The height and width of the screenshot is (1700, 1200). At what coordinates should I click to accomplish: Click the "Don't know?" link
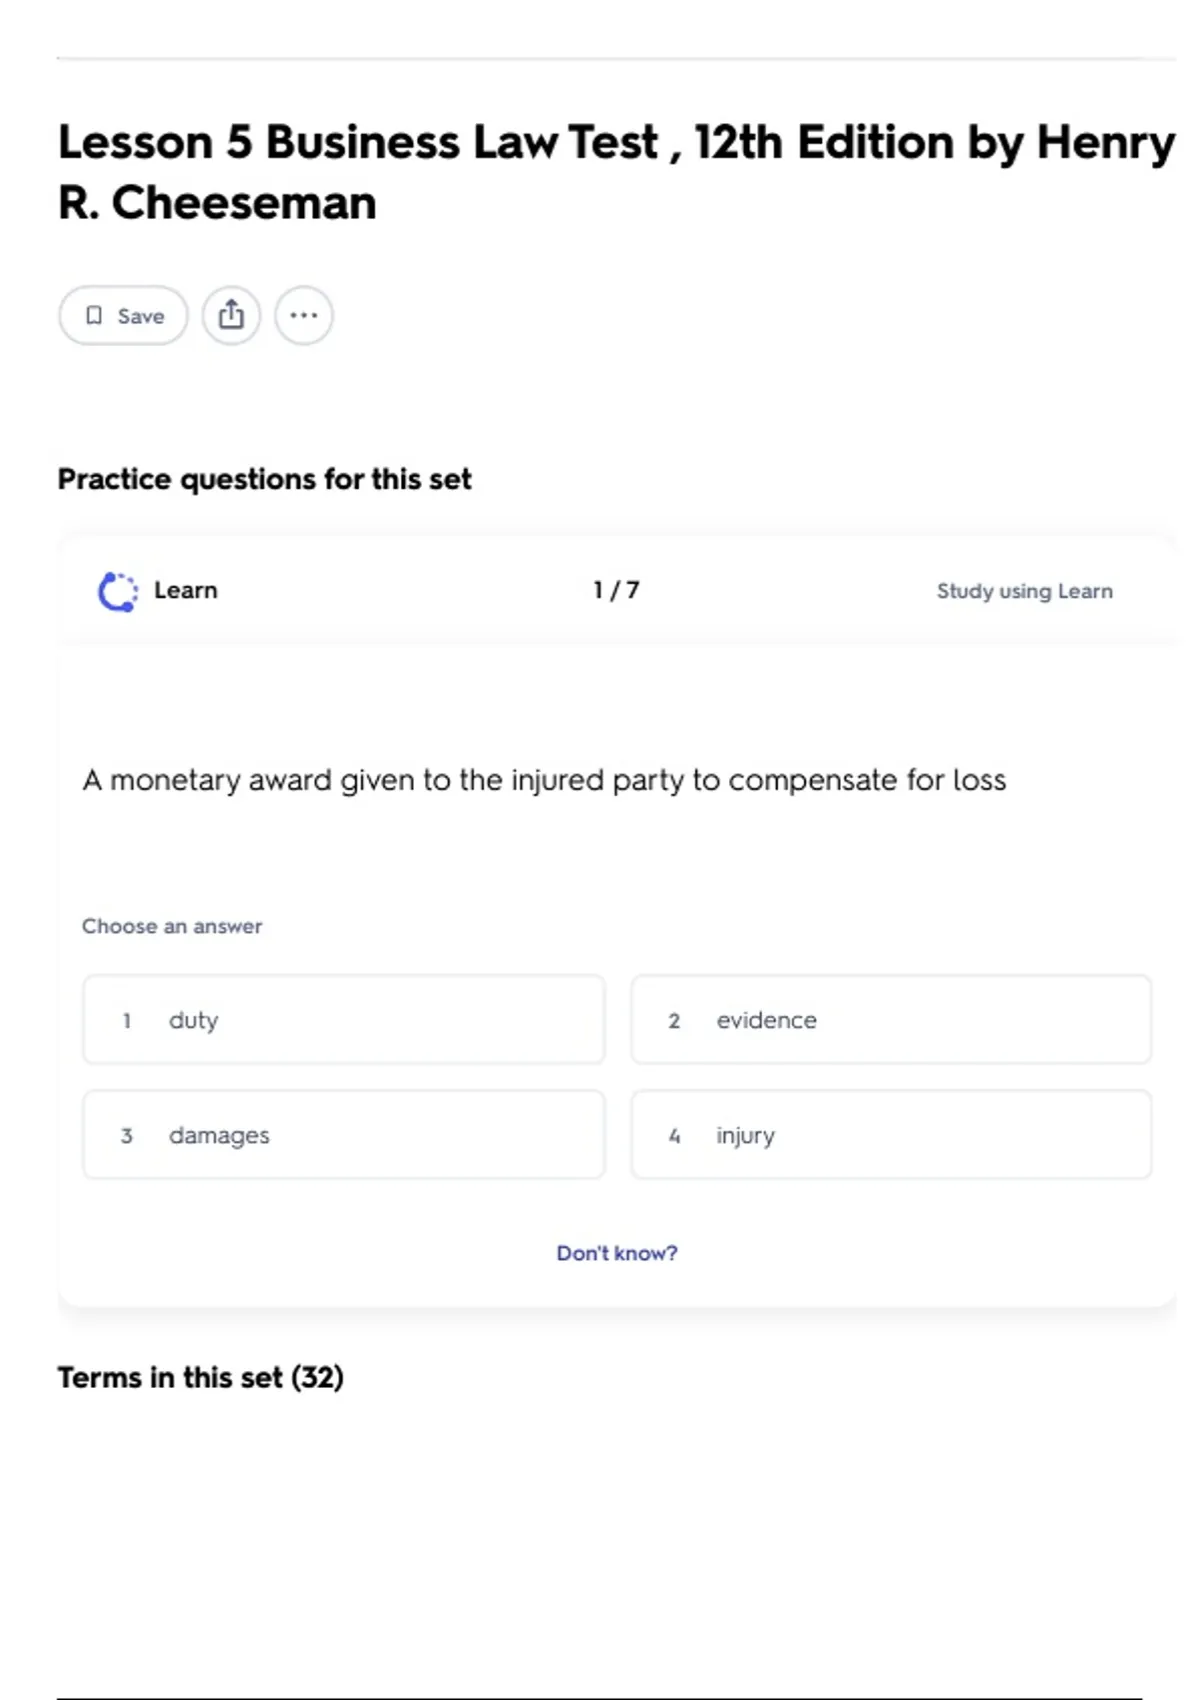point(617,1253)
